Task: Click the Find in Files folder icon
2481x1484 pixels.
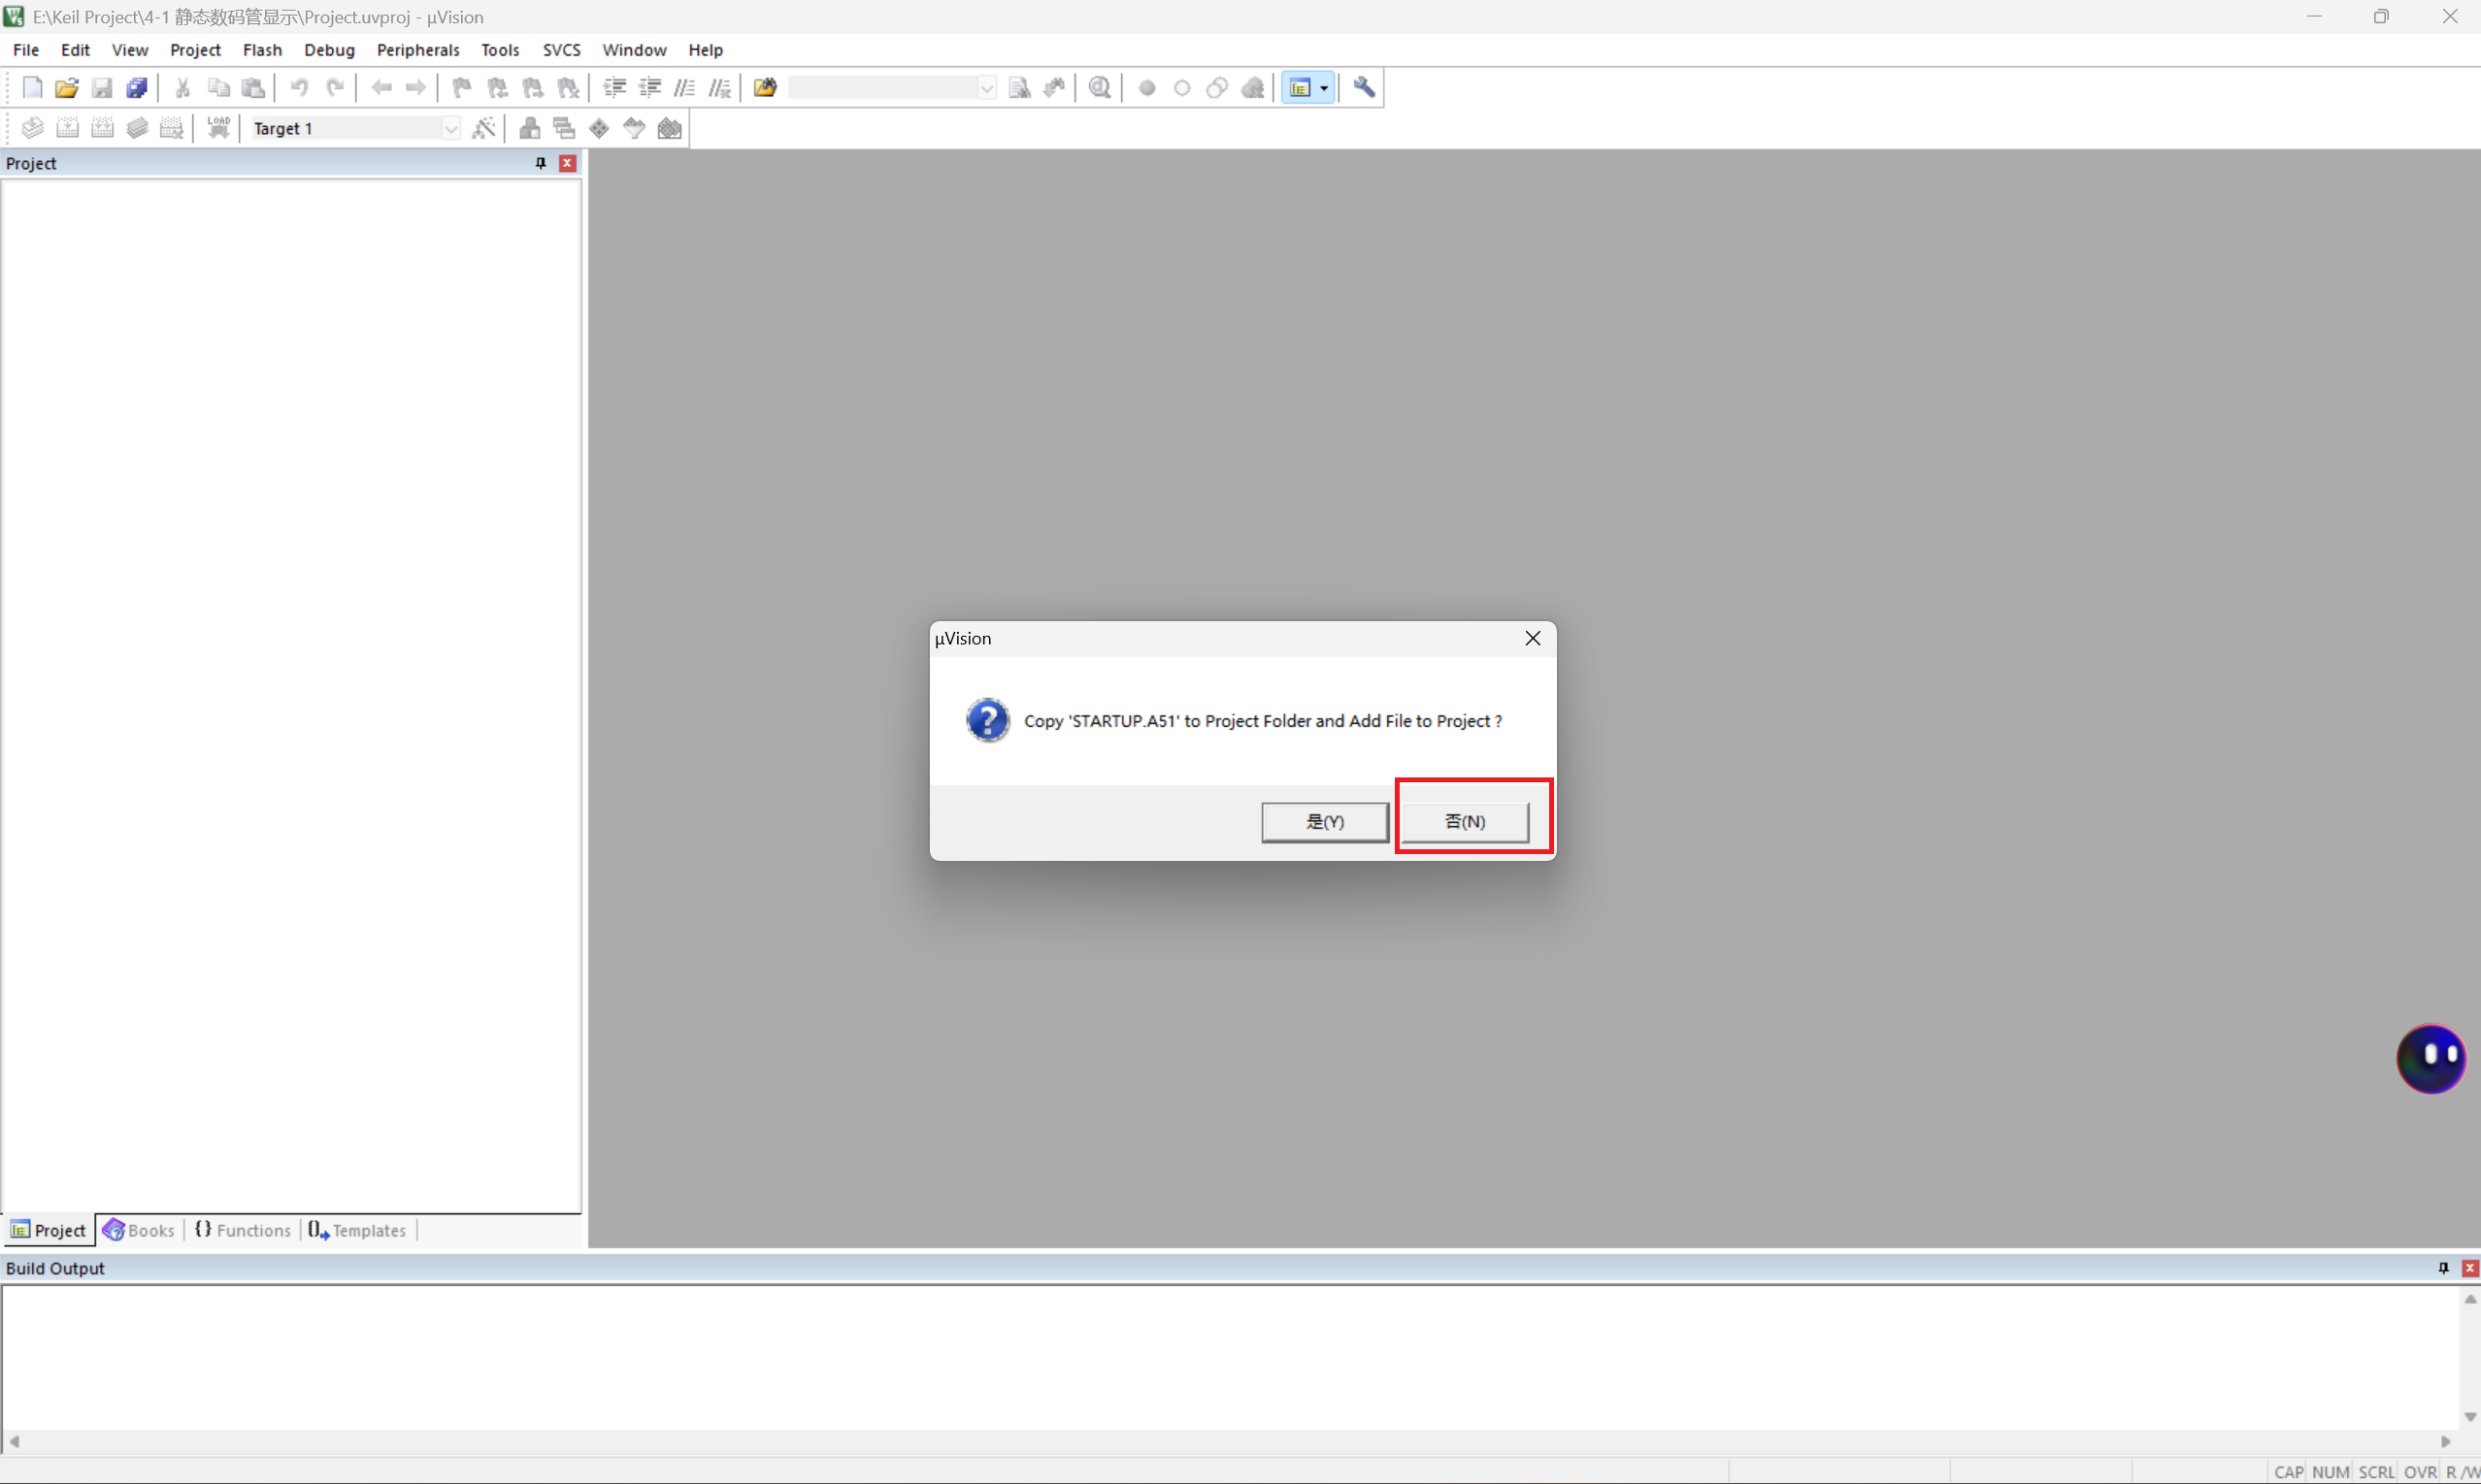Action: pos(765,88)
